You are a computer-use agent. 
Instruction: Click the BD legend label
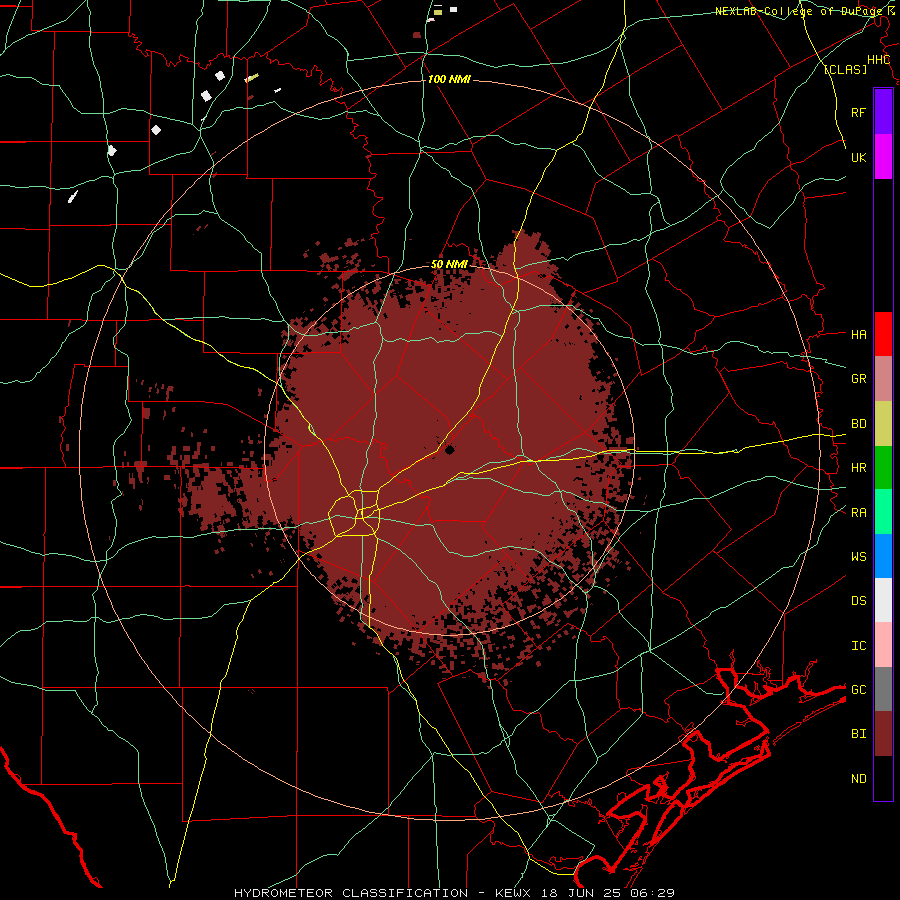click(x=859, y=424)
